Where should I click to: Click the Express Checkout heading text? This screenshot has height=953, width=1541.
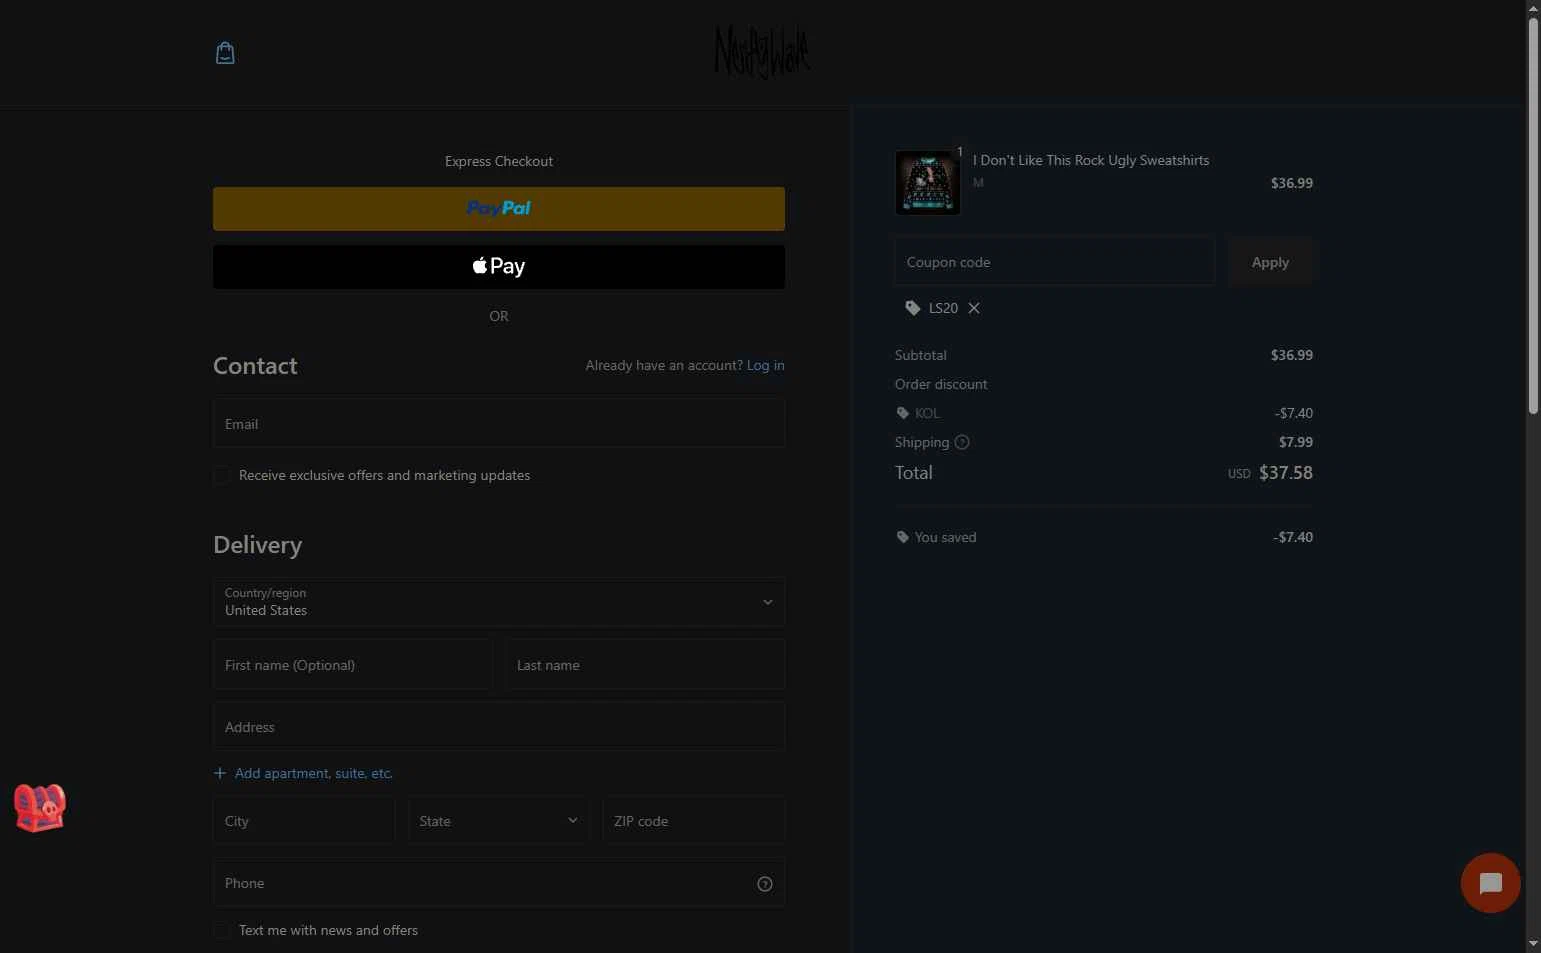[499, 161]
